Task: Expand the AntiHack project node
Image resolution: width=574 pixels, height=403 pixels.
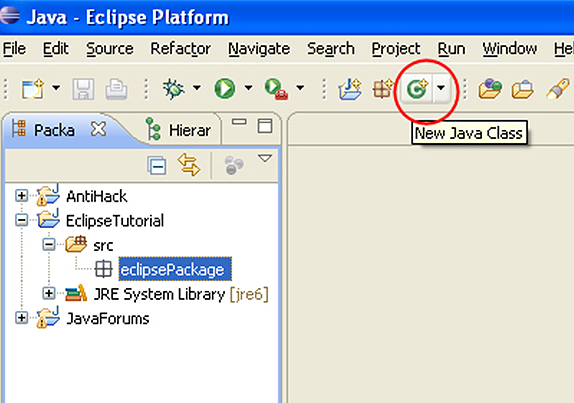Action: point(21,196)
